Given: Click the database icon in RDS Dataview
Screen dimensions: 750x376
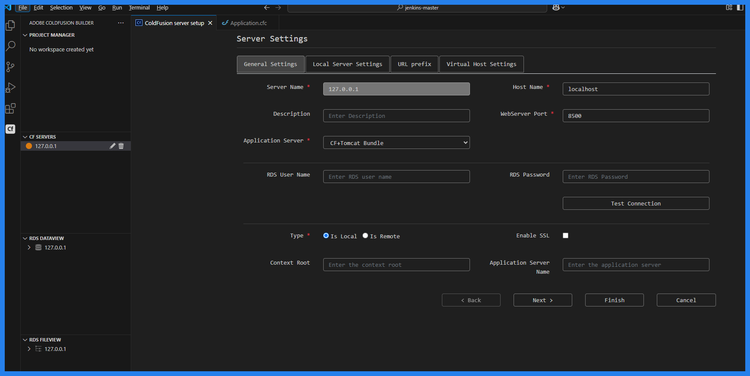Looking at the screenshot, I should (38, 247).
